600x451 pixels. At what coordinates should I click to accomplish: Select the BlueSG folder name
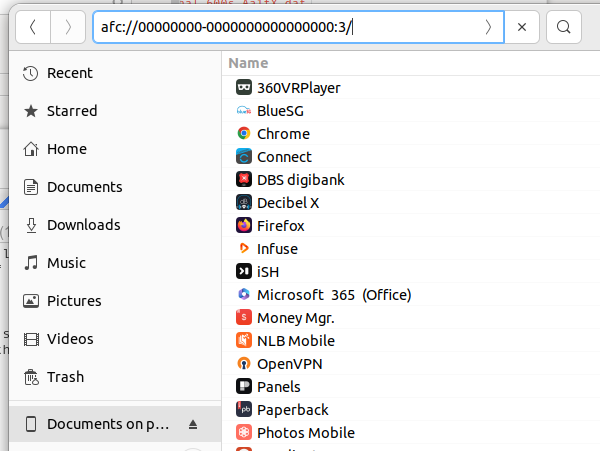click(x=280, y=111)
